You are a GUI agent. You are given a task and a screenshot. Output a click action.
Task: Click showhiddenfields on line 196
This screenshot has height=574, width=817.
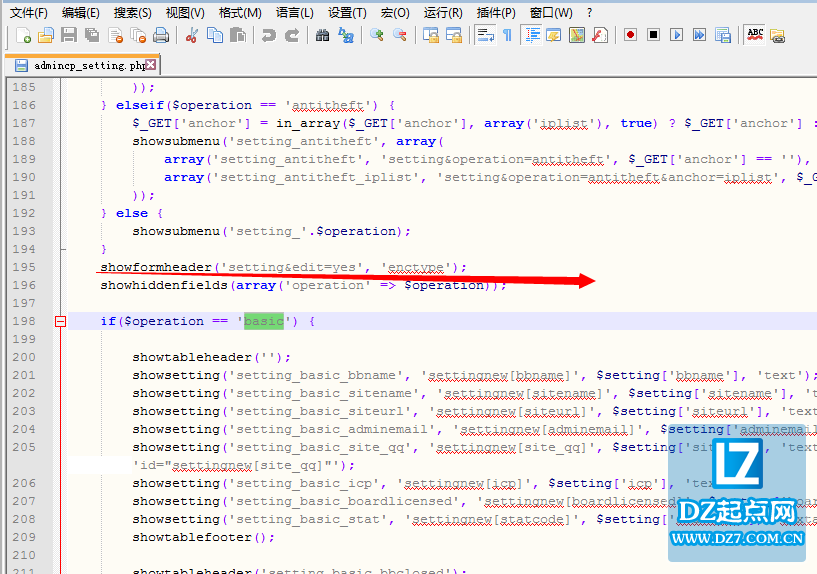point(164,285)
